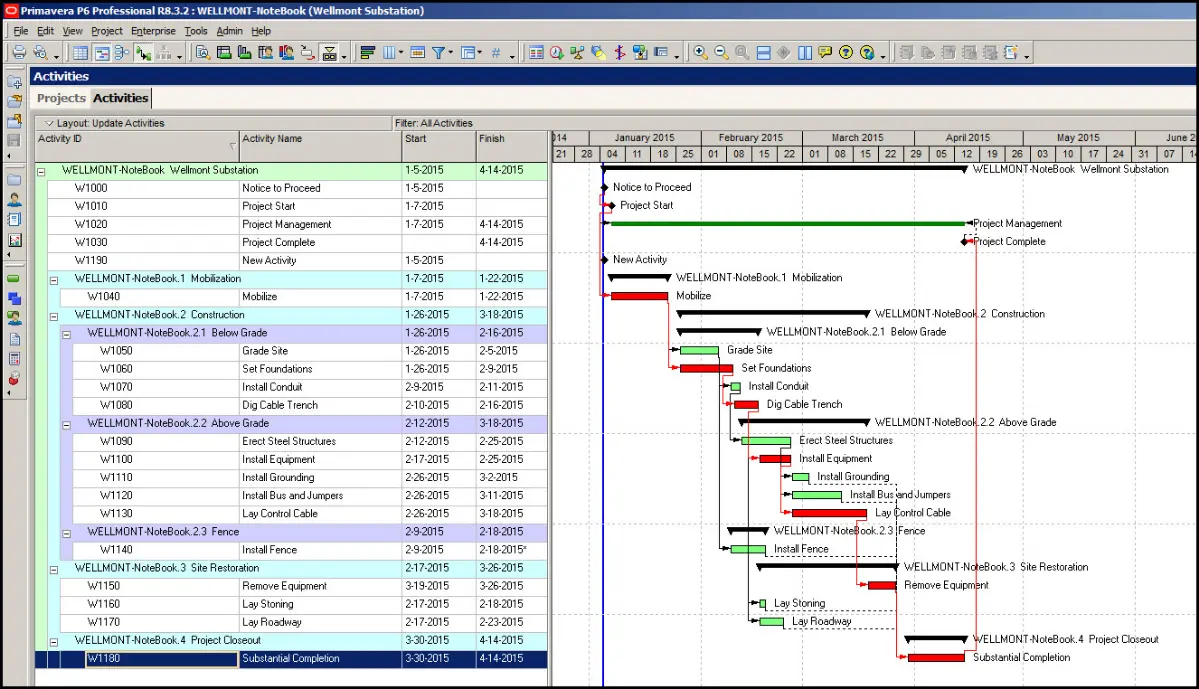Show the Activity Network view
Image resolution: width=1199 pixels, height=689 pixels.
pyautogui.click(x=122, y=53)
